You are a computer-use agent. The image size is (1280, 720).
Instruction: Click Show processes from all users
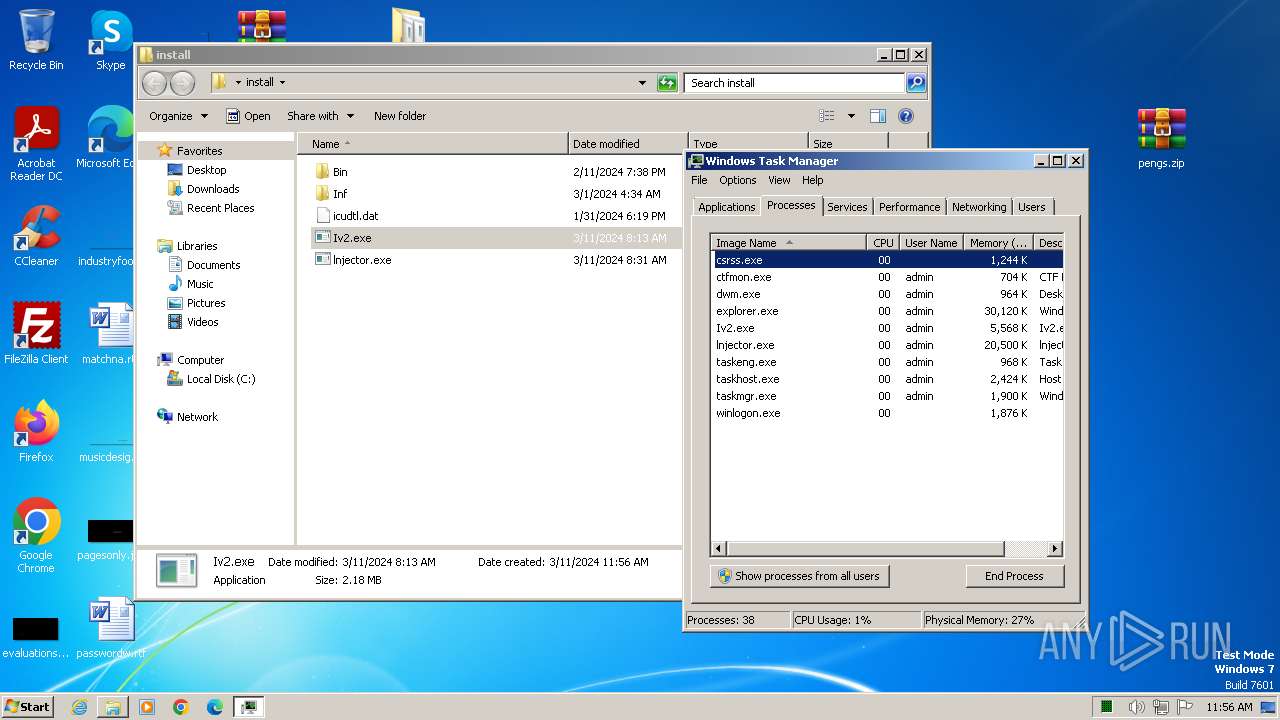799,576
